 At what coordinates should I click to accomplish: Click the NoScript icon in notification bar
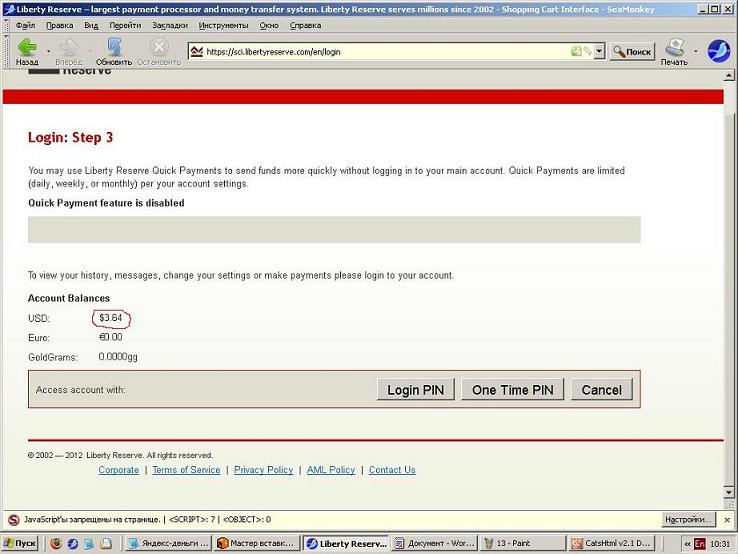14,520
